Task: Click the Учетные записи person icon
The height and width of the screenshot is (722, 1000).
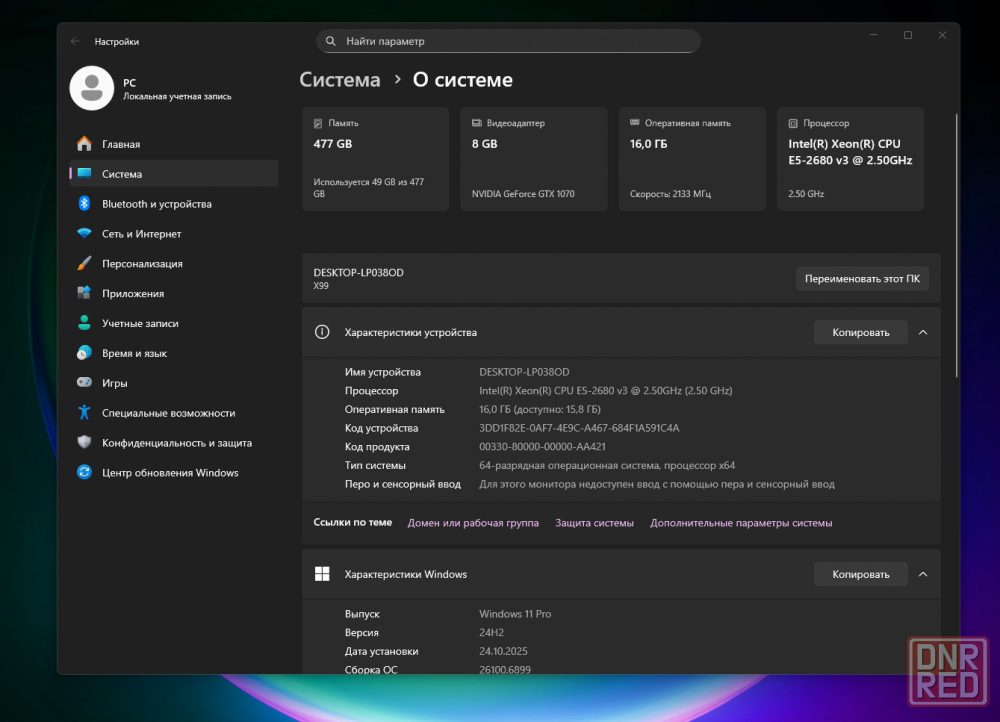Action: point(84,324)
